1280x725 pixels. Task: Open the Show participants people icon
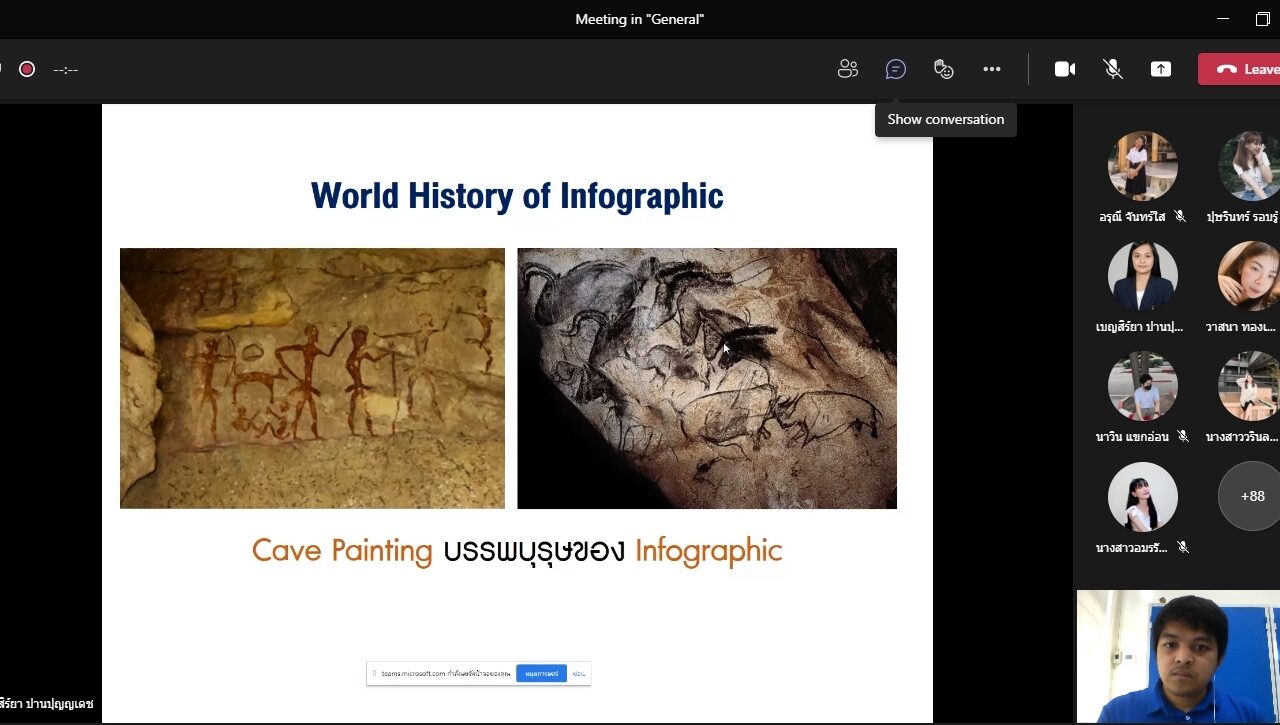click(x=848, y=69)
